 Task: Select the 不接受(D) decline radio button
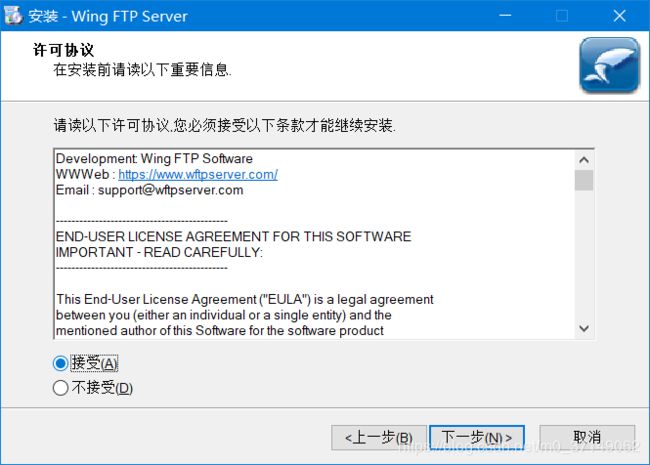click(x=61, y=388)
